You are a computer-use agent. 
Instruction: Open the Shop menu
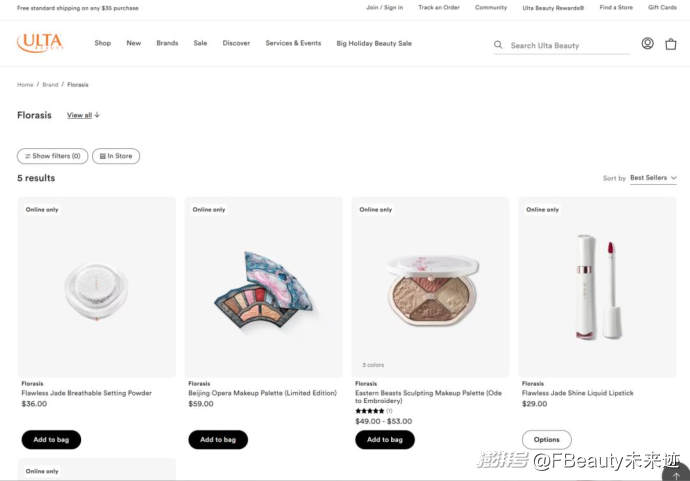(x=102, y=44)
